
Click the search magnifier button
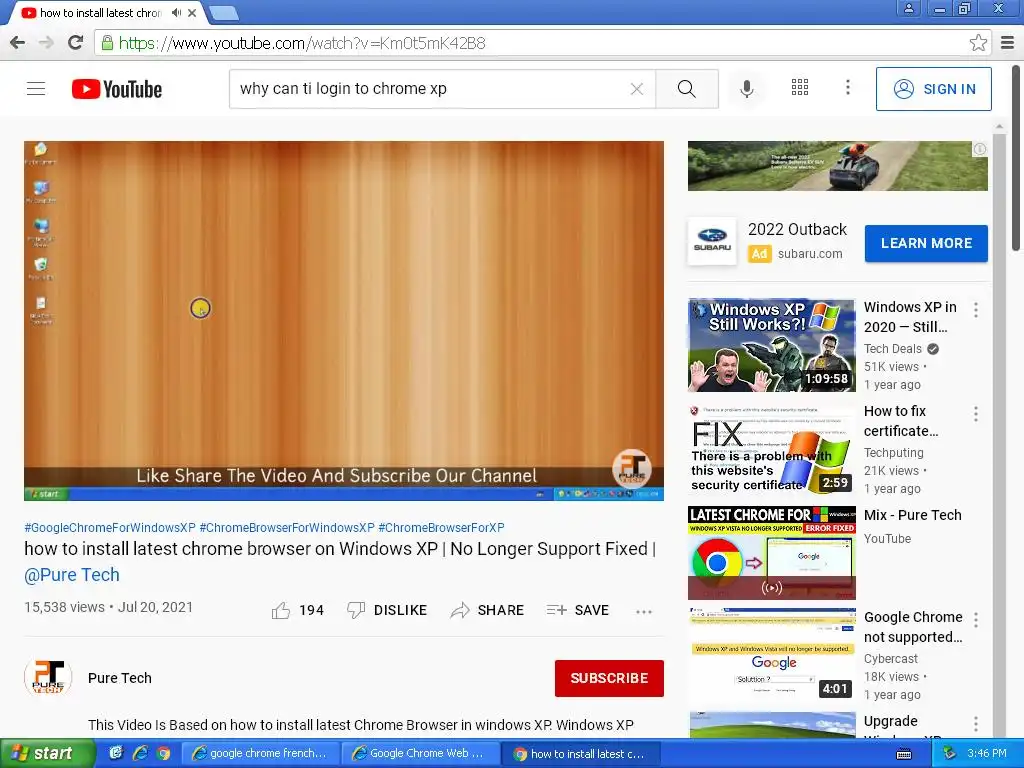point(686,89)
